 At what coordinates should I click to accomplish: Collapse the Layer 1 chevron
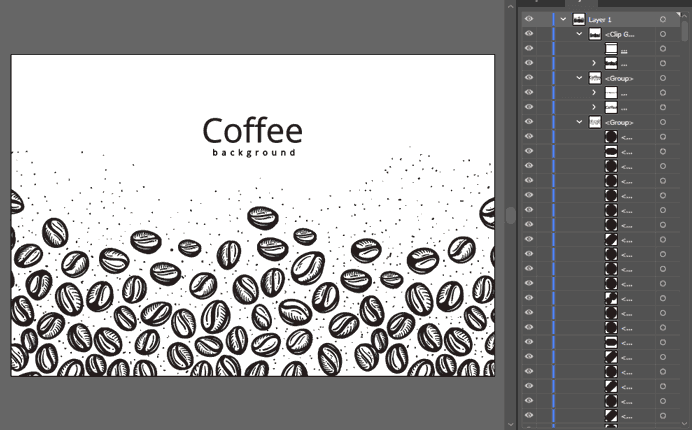(563, 19)
